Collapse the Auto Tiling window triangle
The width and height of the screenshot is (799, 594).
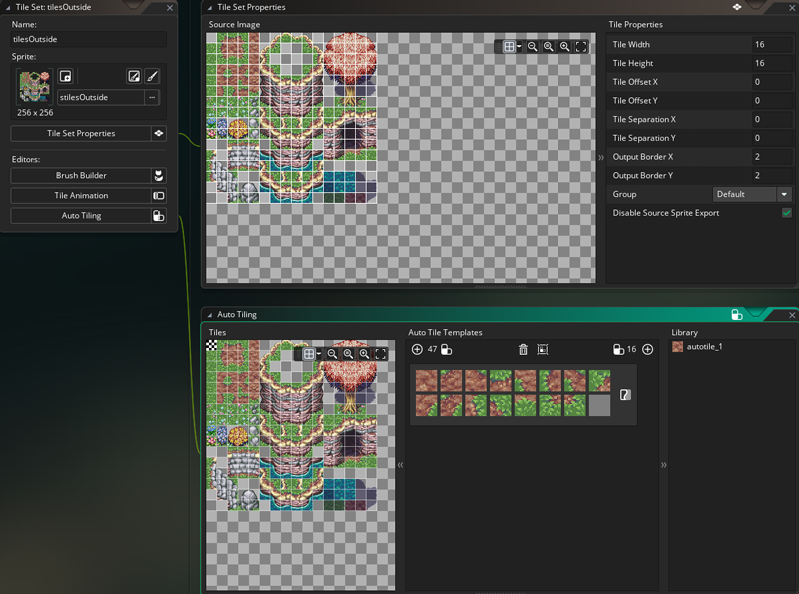pos(209,315)
